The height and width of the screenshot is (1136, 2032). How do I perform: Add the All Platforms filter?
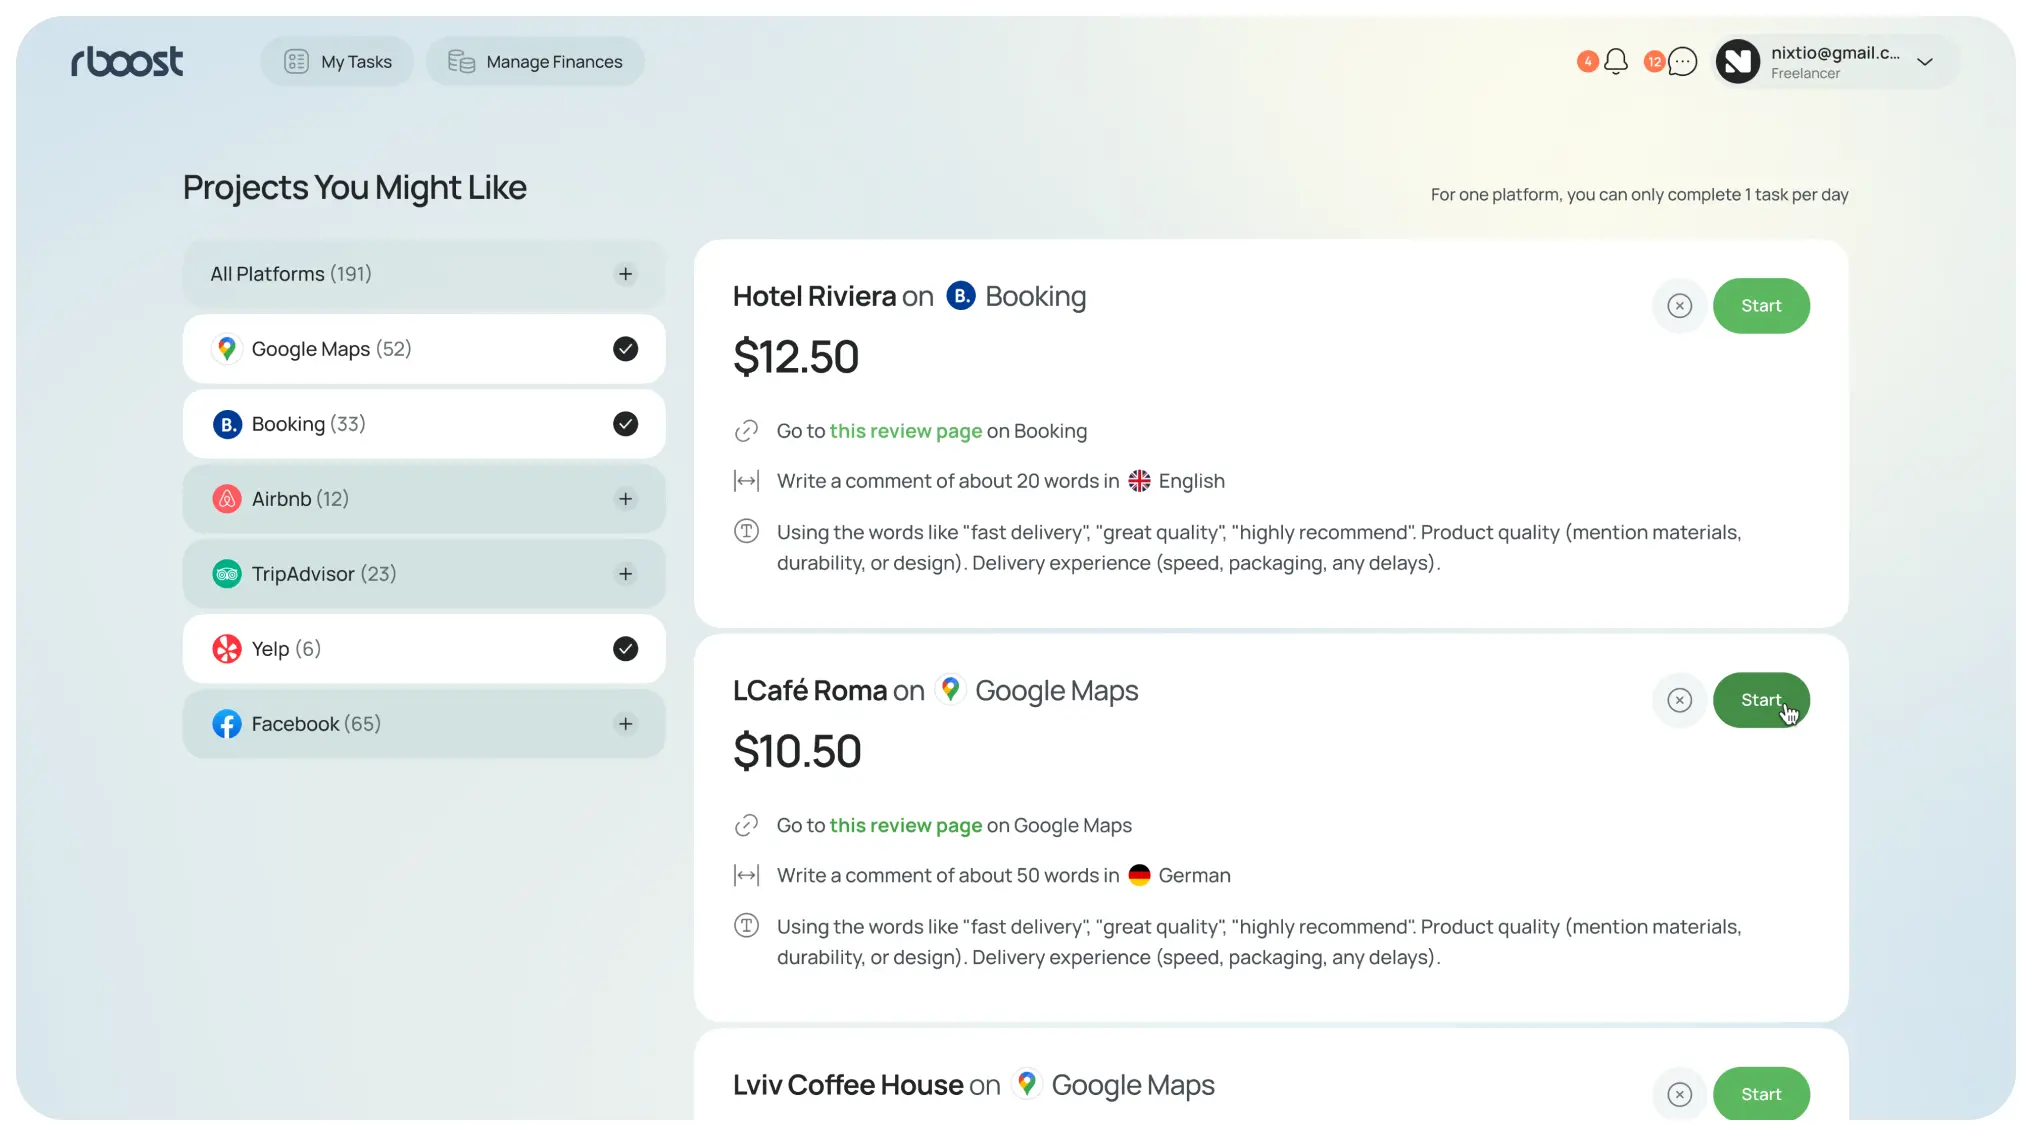625,274
